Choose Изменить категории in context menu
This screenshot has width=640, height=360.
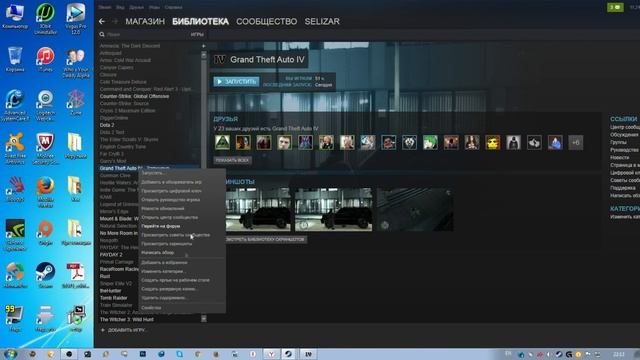pyautogui.click(x=182, y=271)
